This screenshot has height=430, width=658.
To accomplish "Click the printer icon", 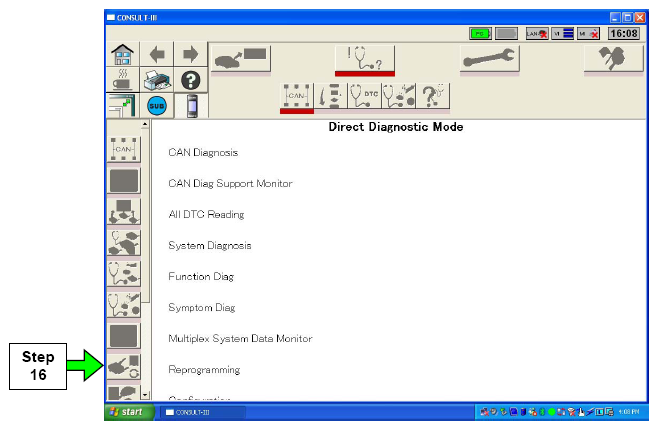I will click(158, 81).
